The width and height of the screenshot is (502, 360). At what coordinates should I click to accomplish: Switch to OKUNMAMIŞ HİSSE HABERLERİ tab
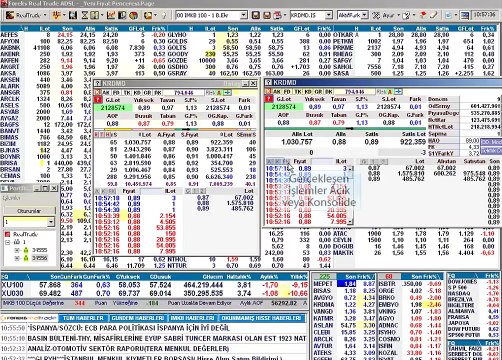[x=261, y=318]
